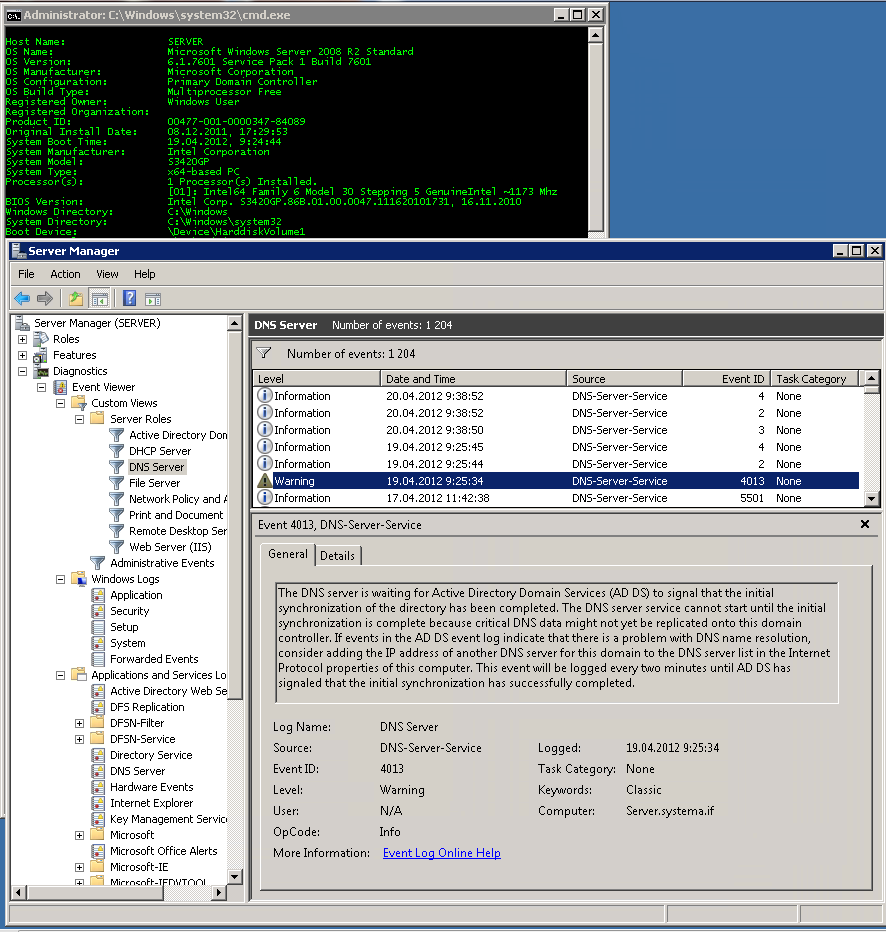Click the Internet Explorer log icon
The height and width of the screenshot is (932, 886).
coord(98,803)
